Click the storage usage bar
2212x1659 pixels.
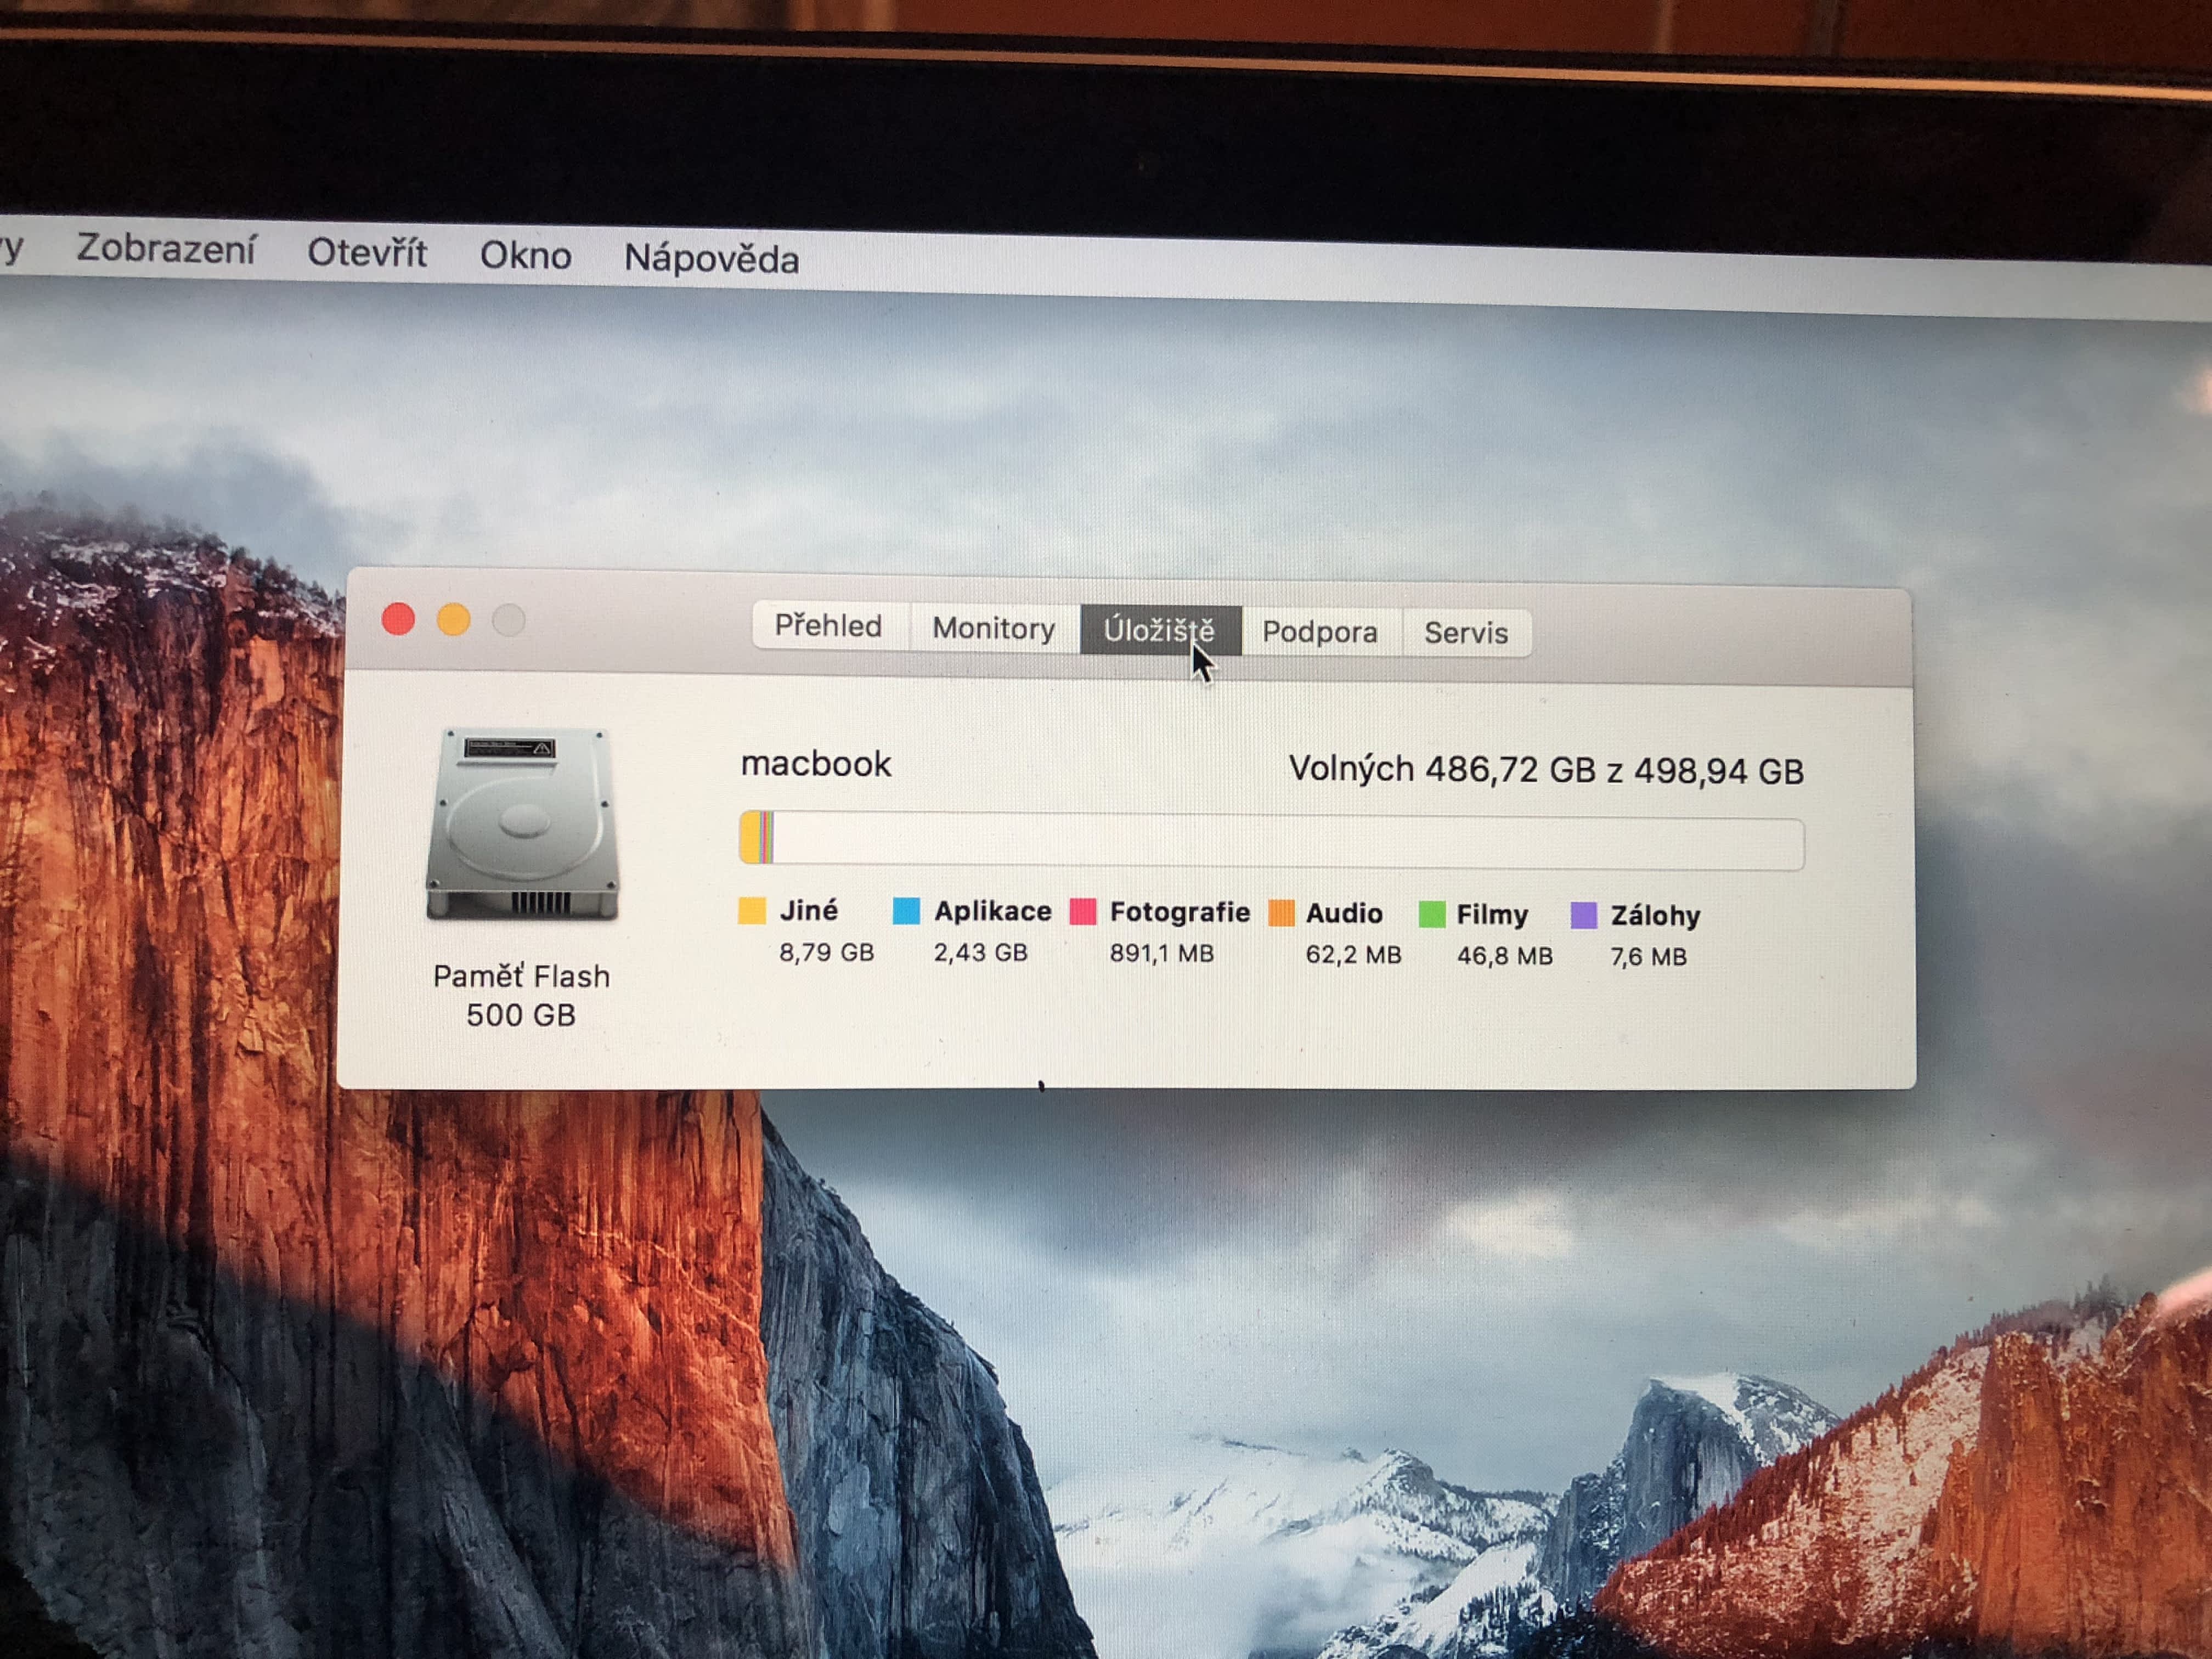1270,841
